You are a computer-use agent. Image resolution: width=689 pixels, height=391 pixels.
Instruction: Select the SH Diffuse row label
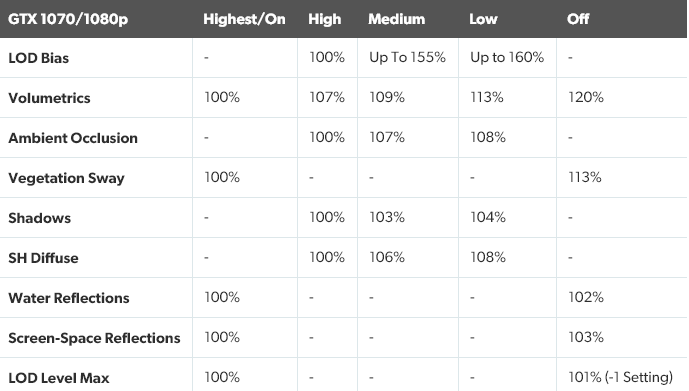(43, 258)
